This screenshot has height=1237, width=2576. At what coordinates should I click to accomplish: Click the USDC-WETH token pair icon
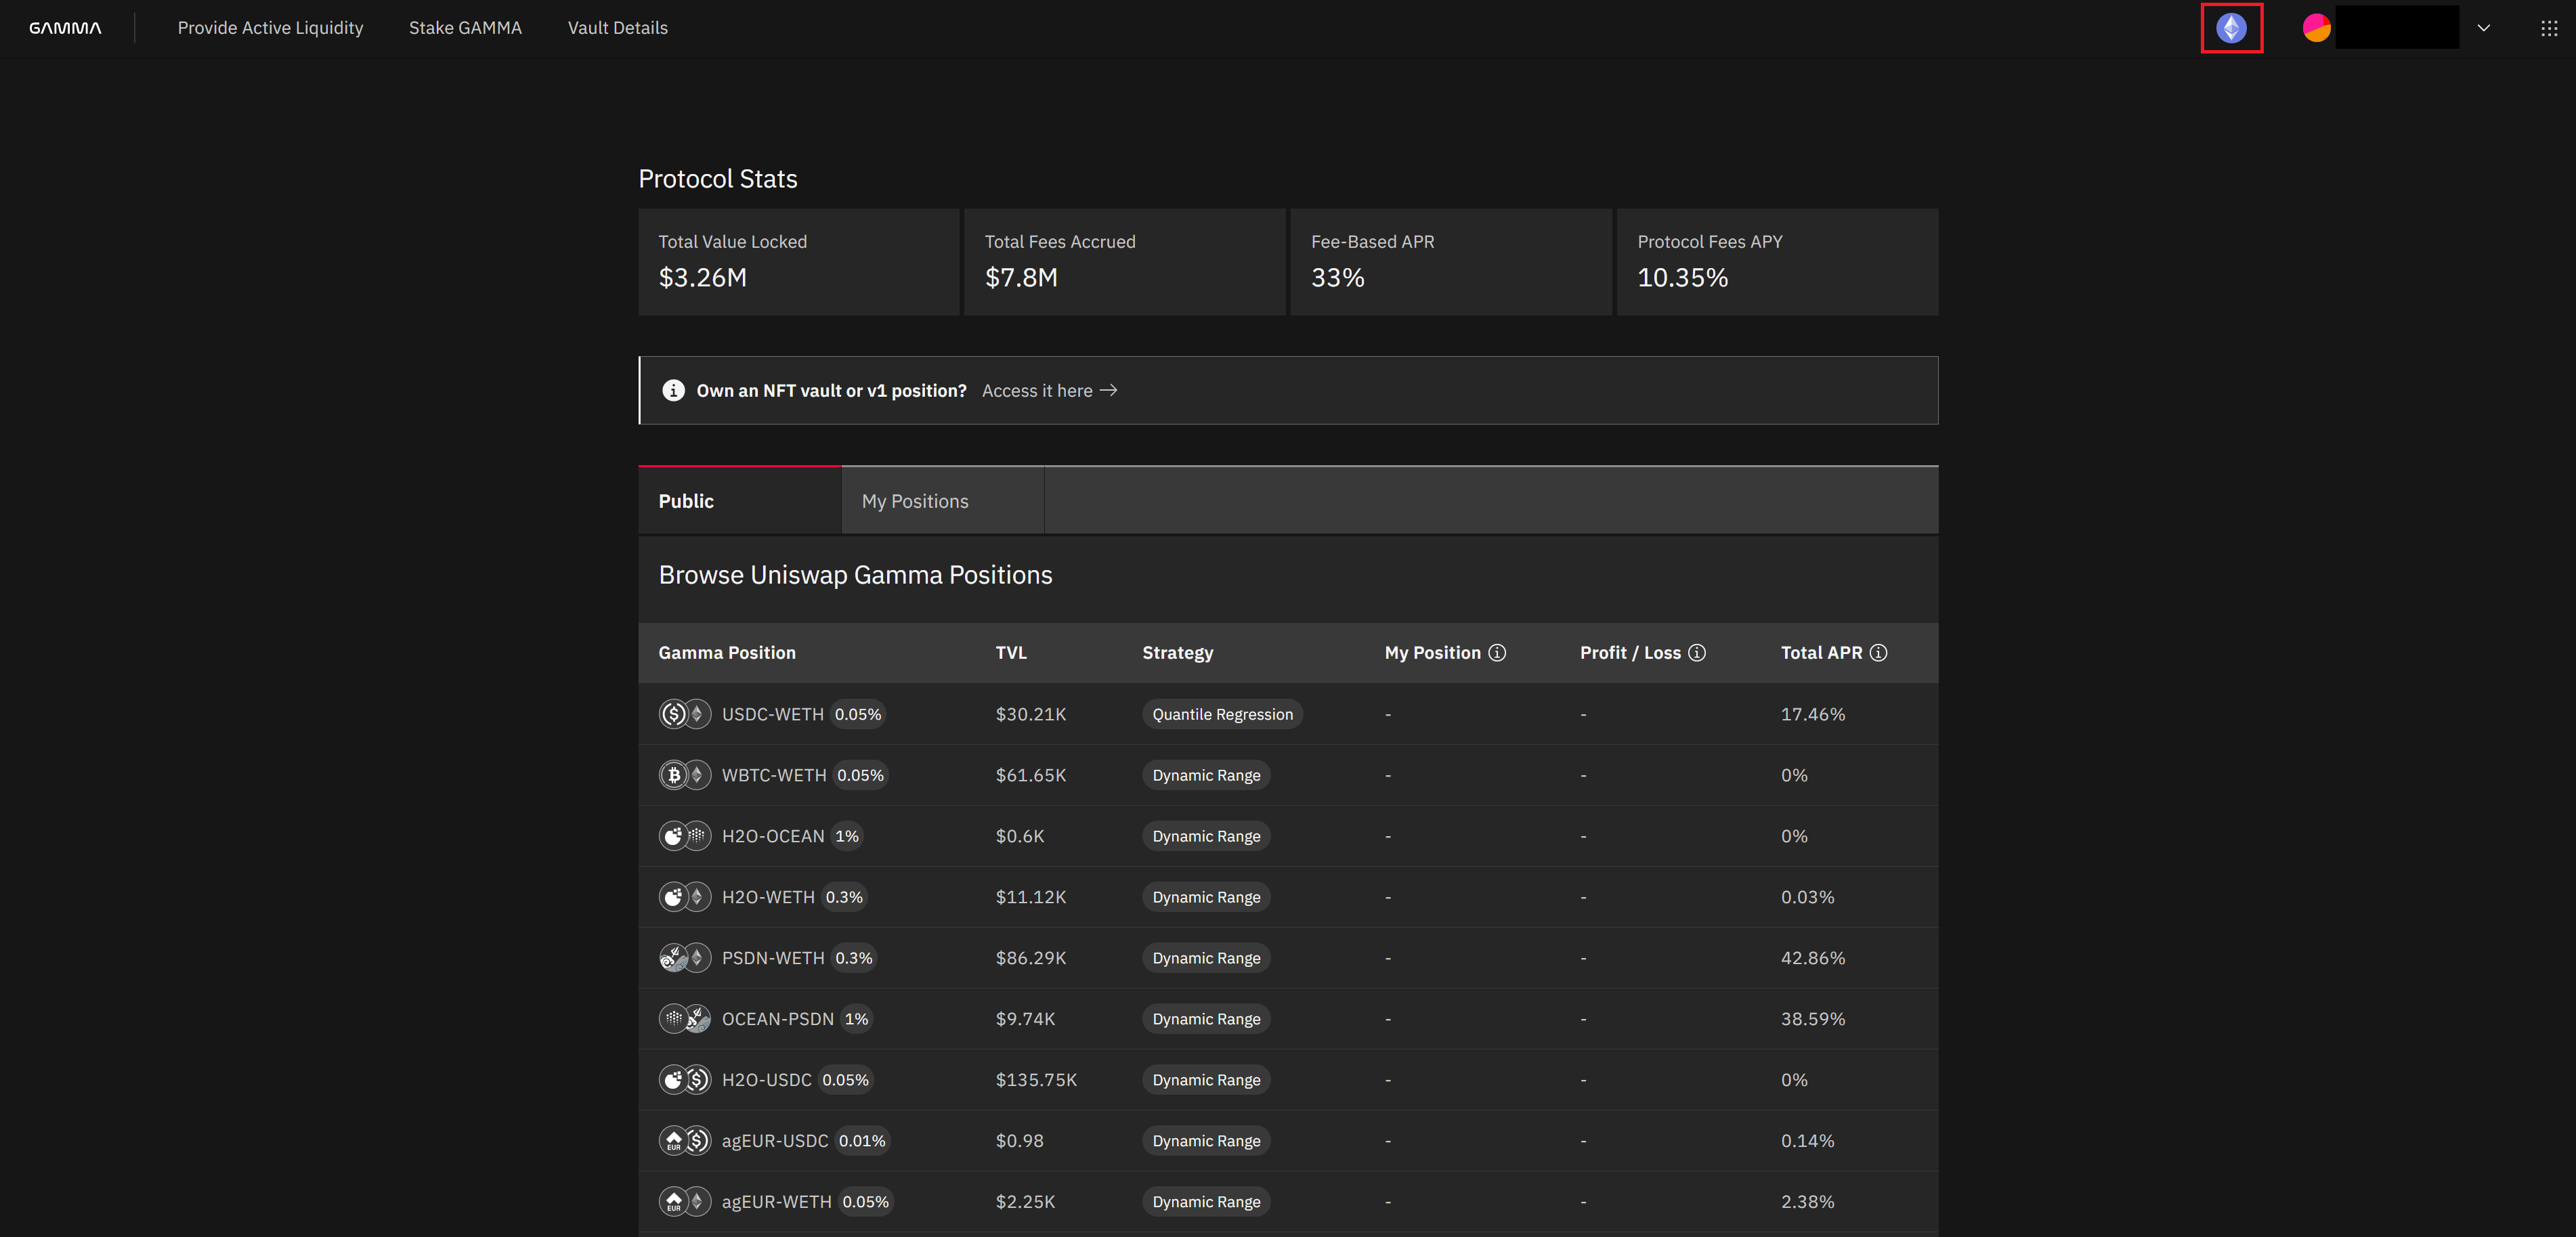pos(685,714)
